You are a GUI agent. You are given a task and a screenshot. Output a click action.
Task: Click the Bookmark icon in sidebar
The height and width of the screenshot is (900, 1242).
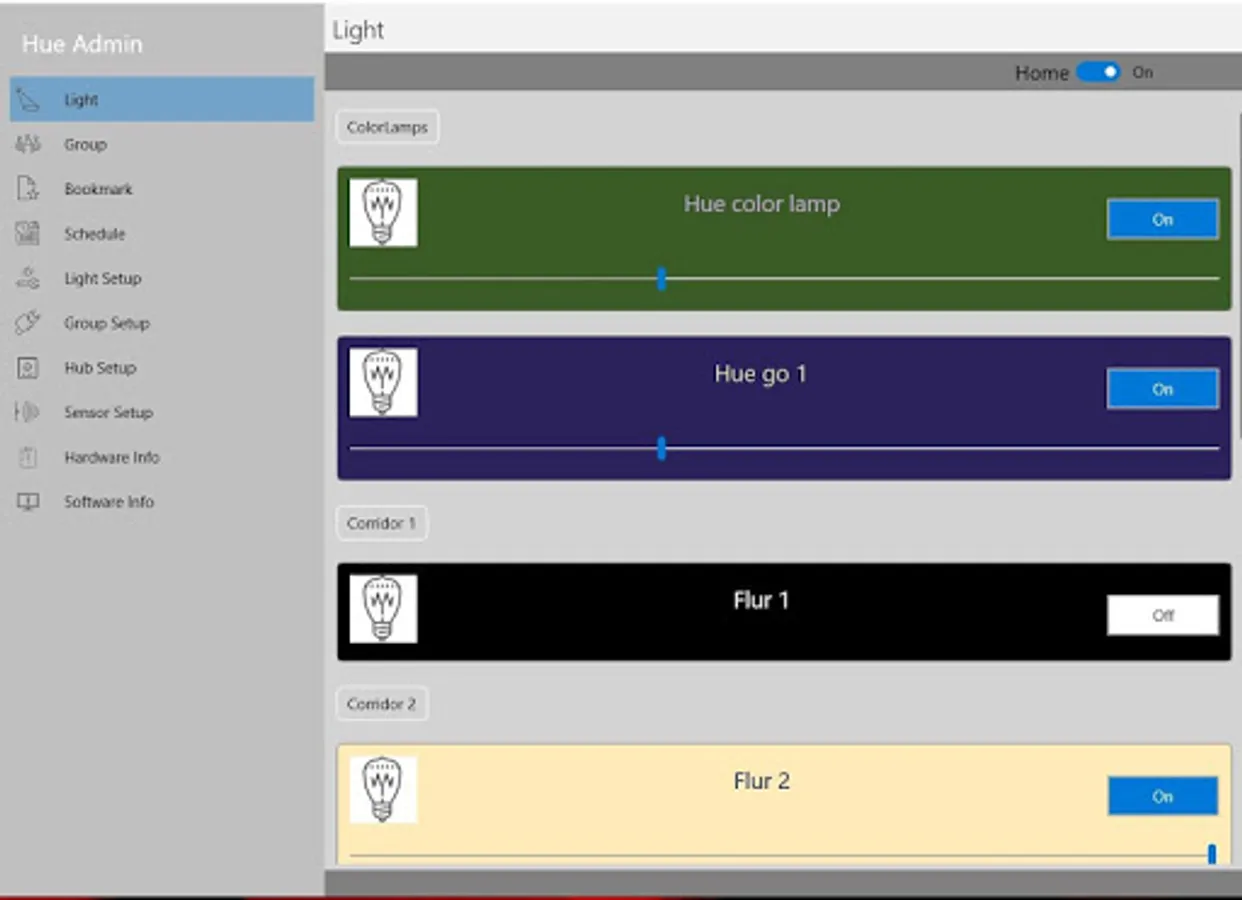point(28,189)
